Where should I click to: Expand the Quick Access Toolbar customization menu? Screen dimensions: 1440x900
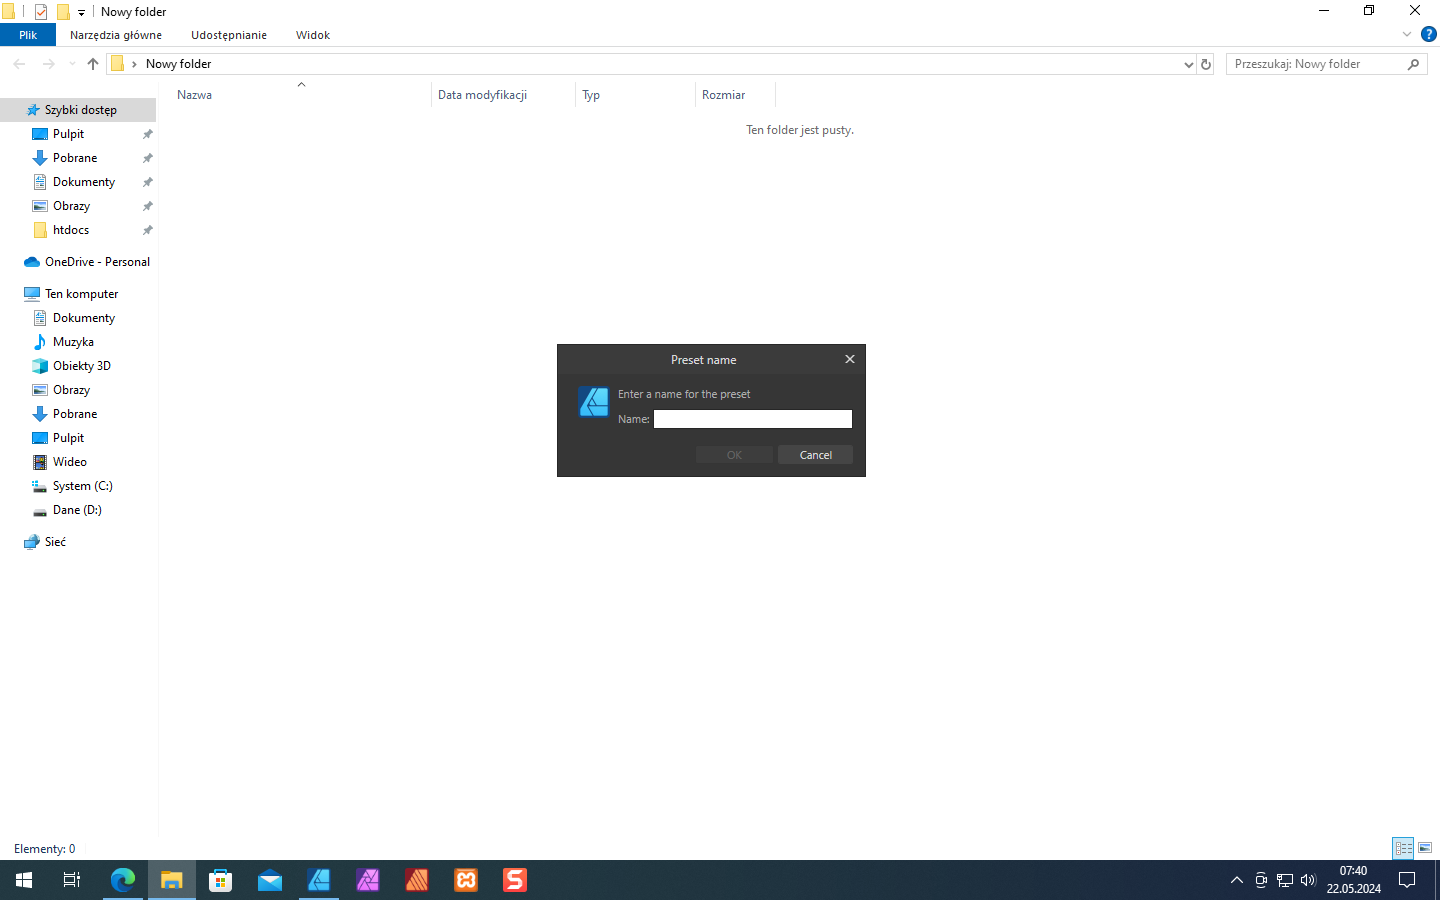[x=81, y=11]
